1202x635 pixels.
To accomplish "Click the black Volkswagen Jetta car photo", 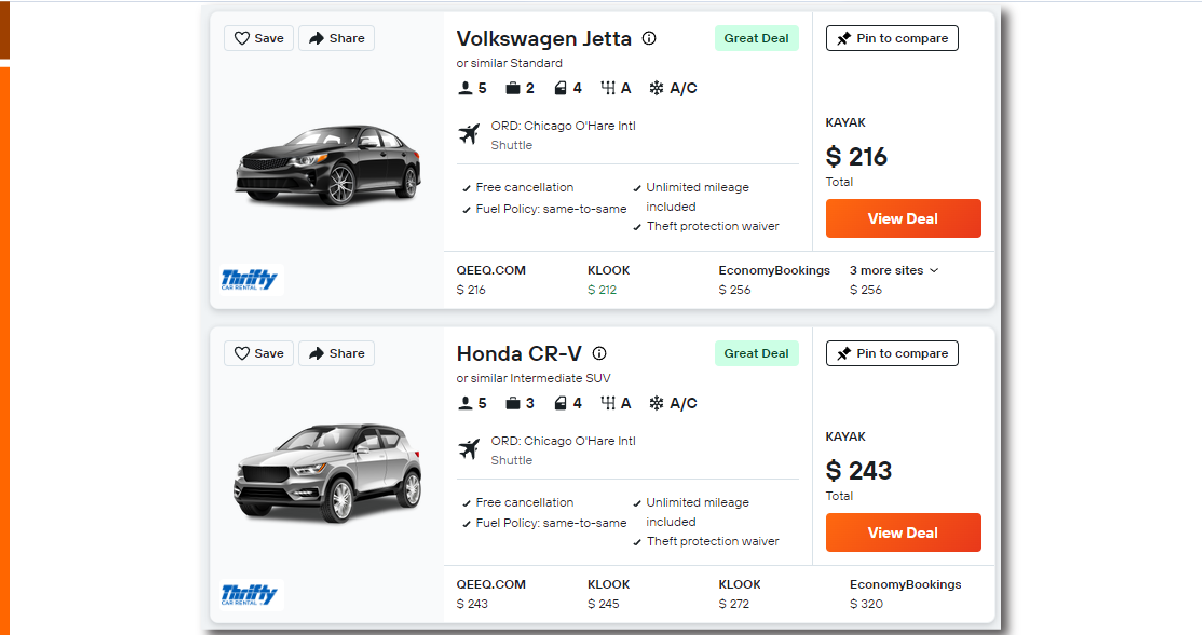I will point(328,164).
